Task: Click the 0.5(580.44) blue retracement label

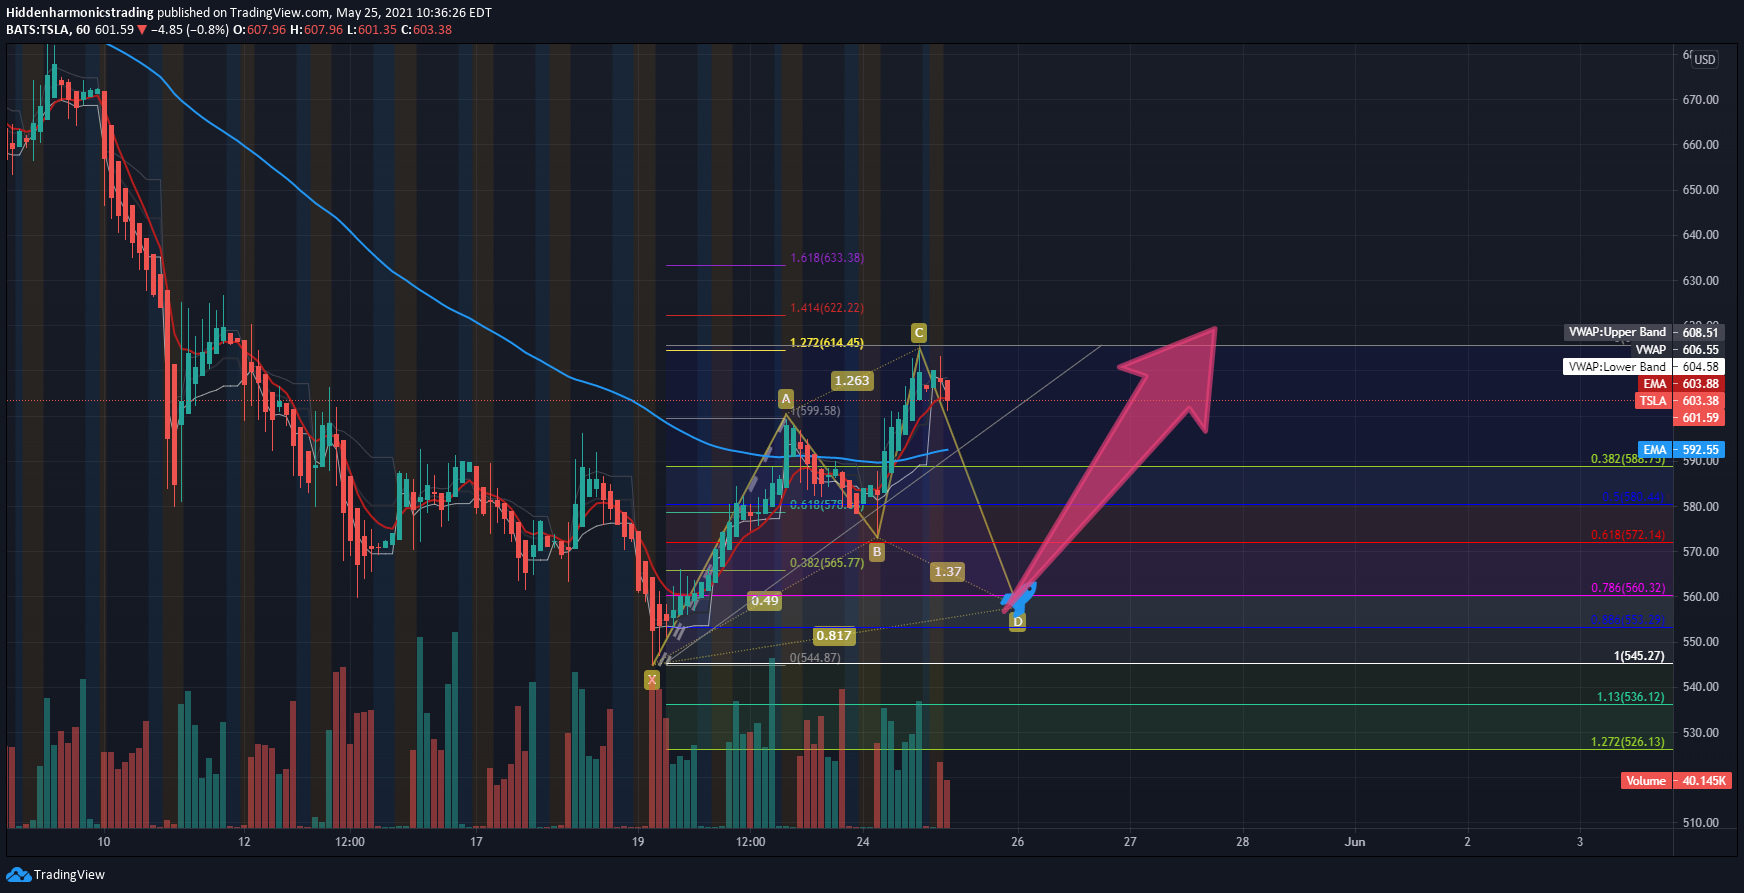Action: [x=1634, y=497]
